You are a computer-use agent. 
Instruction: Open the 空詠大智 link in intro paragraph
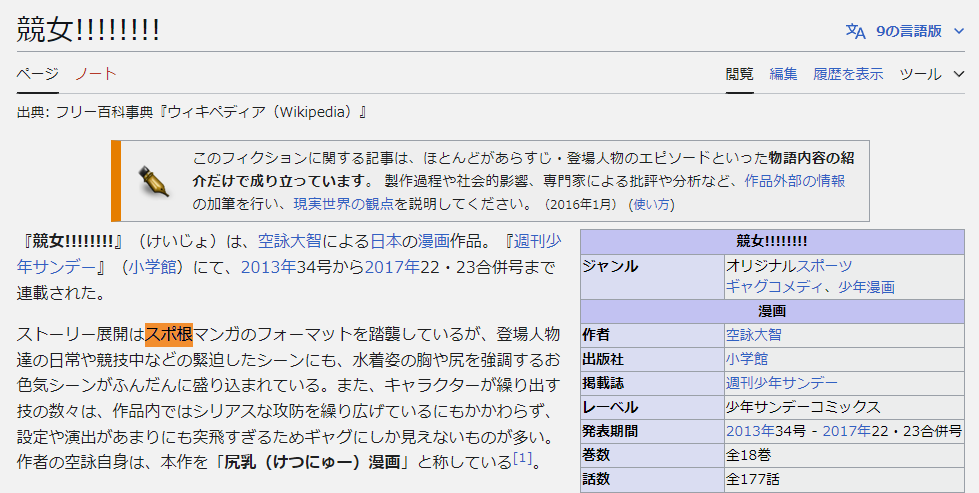290,241
